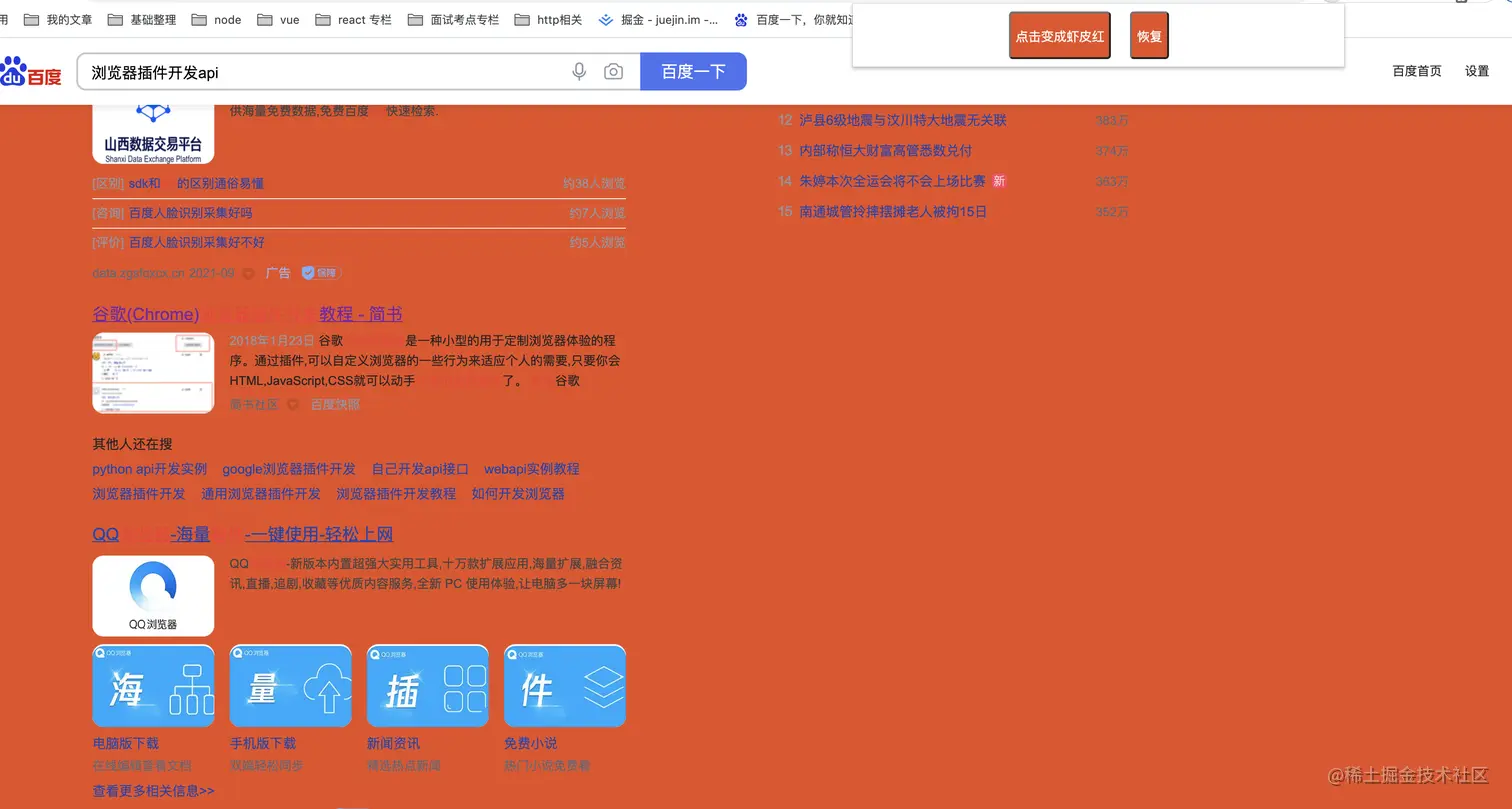Open the 百度快照 cached page link
1512x809 pixels.
click(x=335, y=405)
